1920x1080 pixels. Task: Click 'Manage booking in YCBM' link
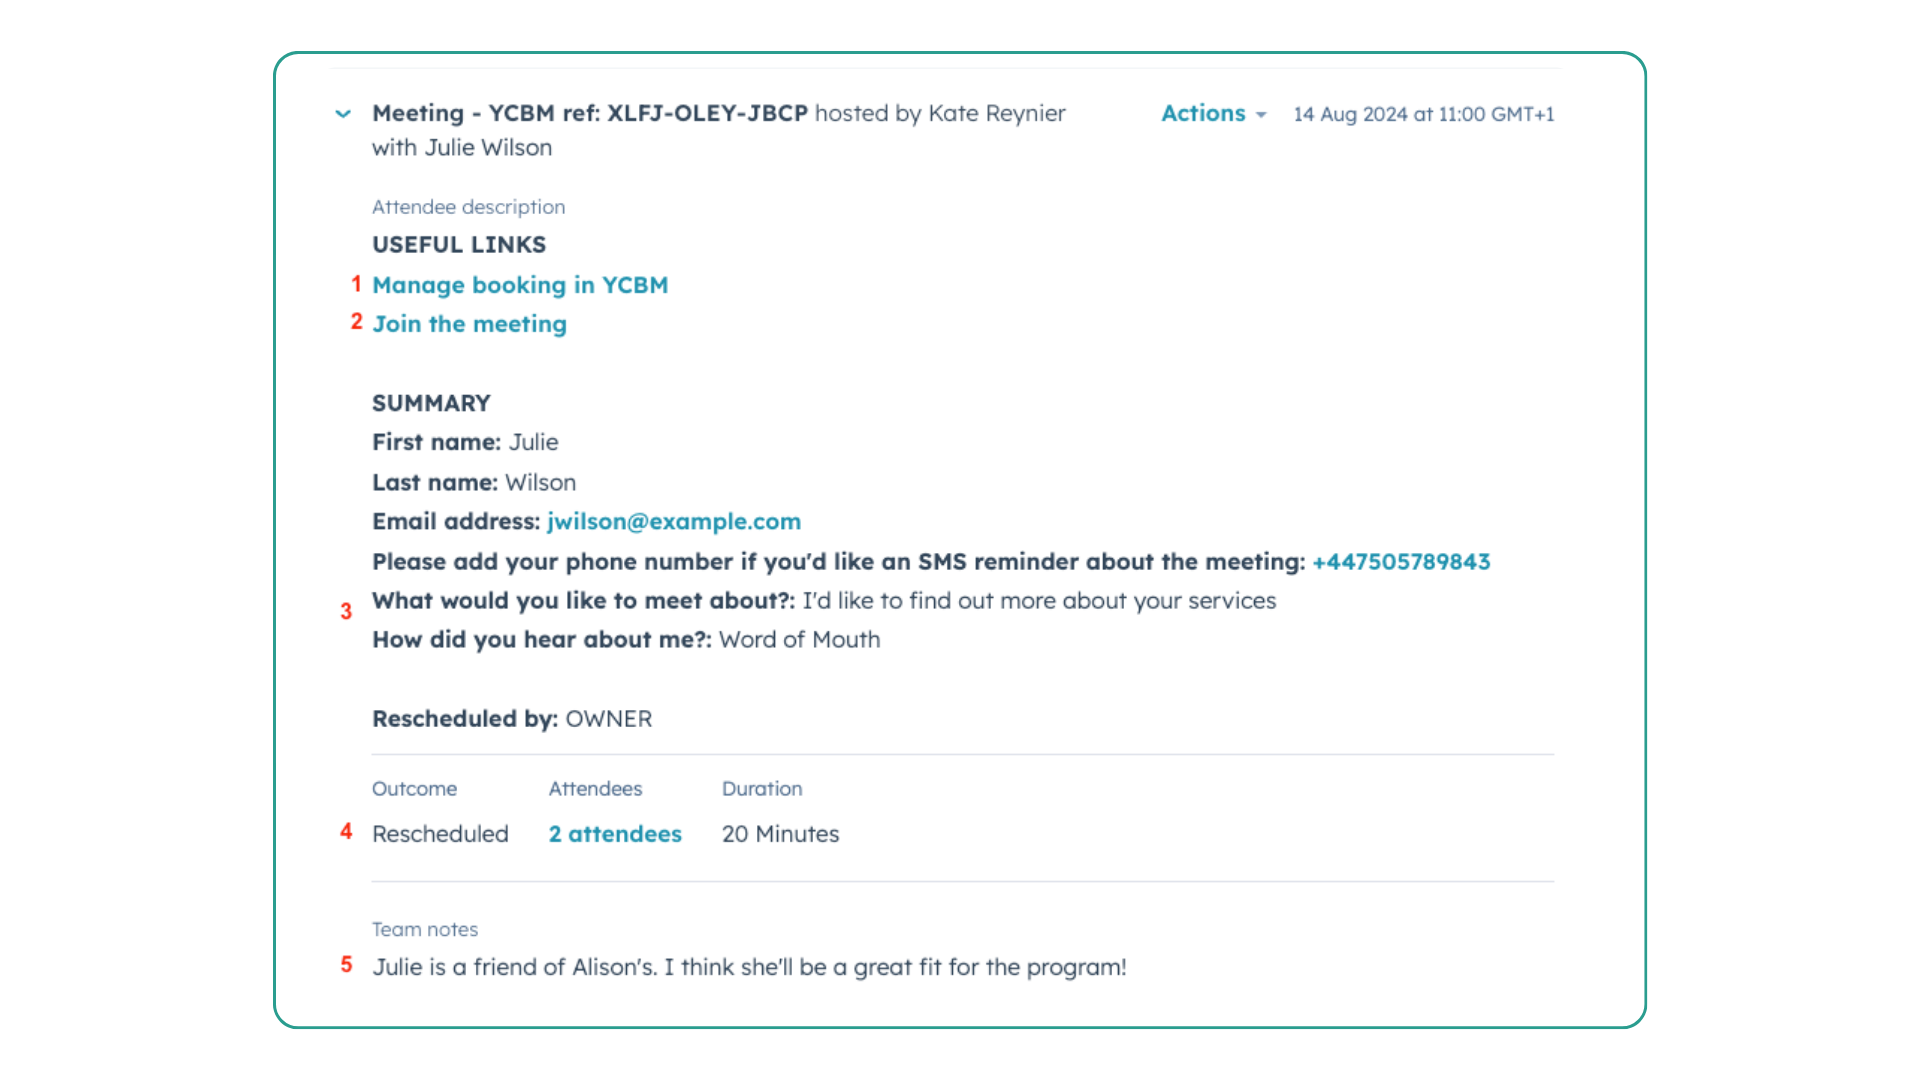(x=520, y=285)
